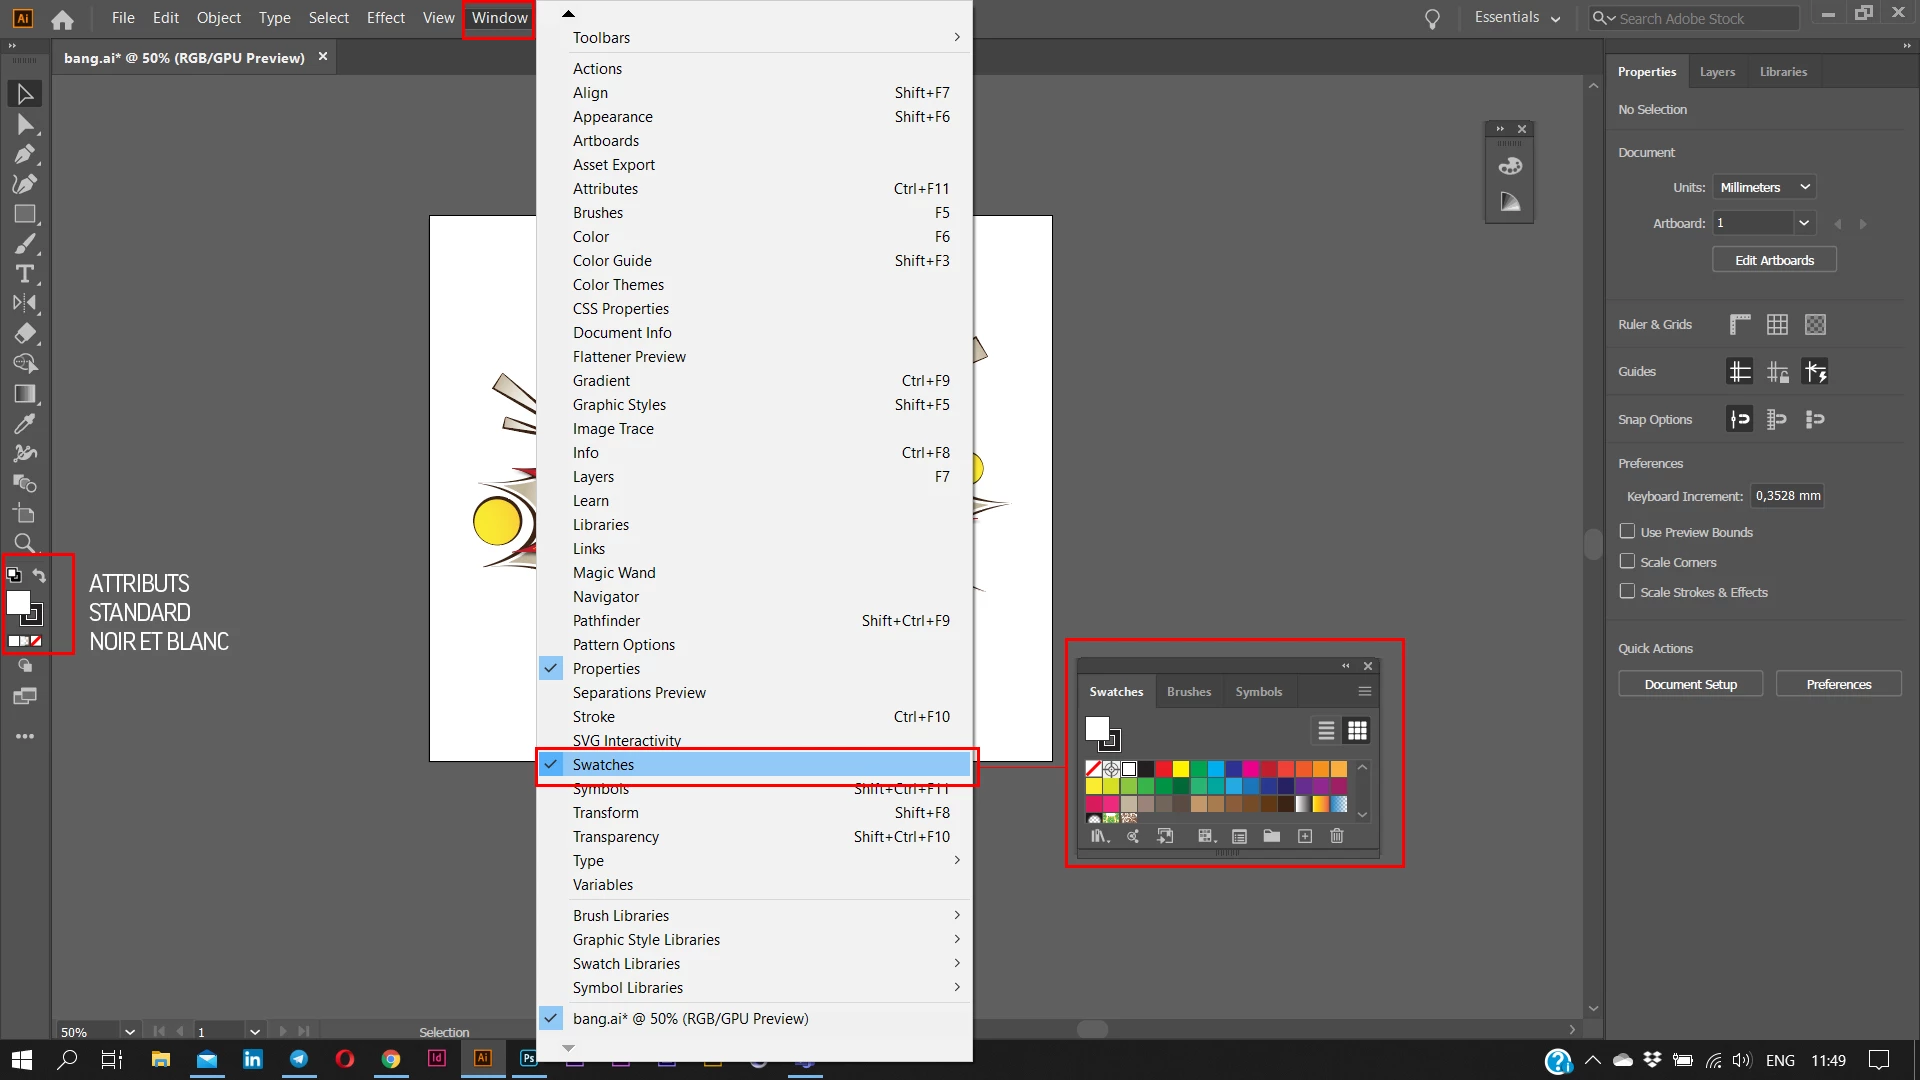Click the Swap Fill and Stroke arrow
The image size is (1920, 1080).
coord(39,575)
